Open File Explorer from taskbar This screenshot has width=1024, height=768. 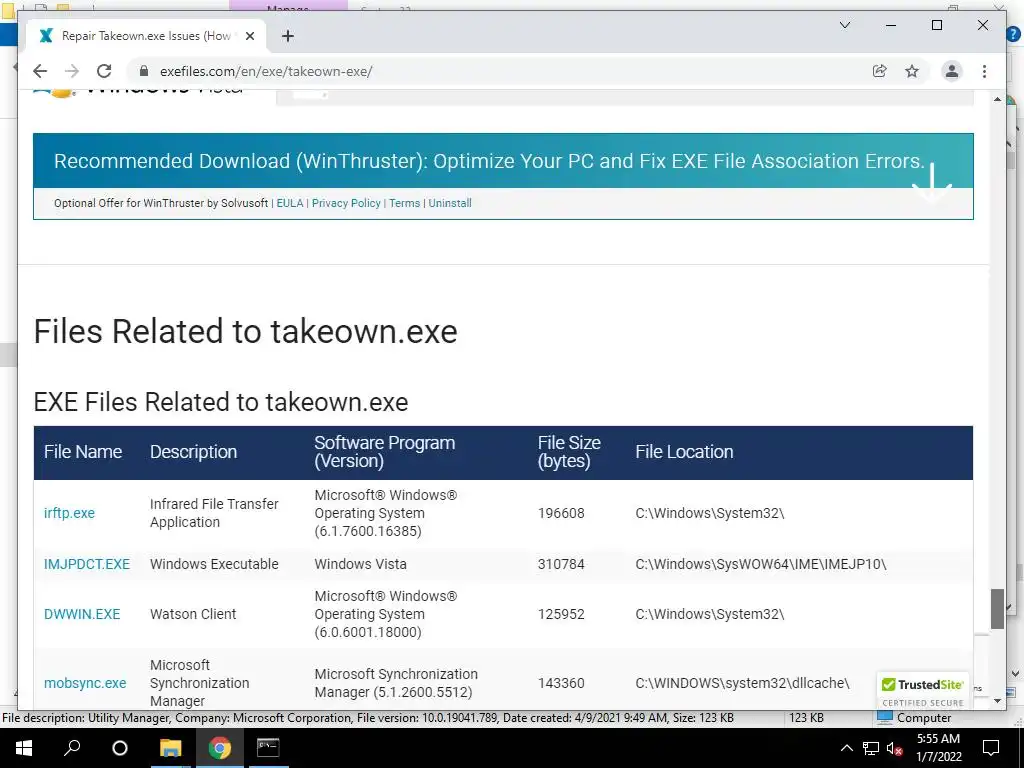170,748
